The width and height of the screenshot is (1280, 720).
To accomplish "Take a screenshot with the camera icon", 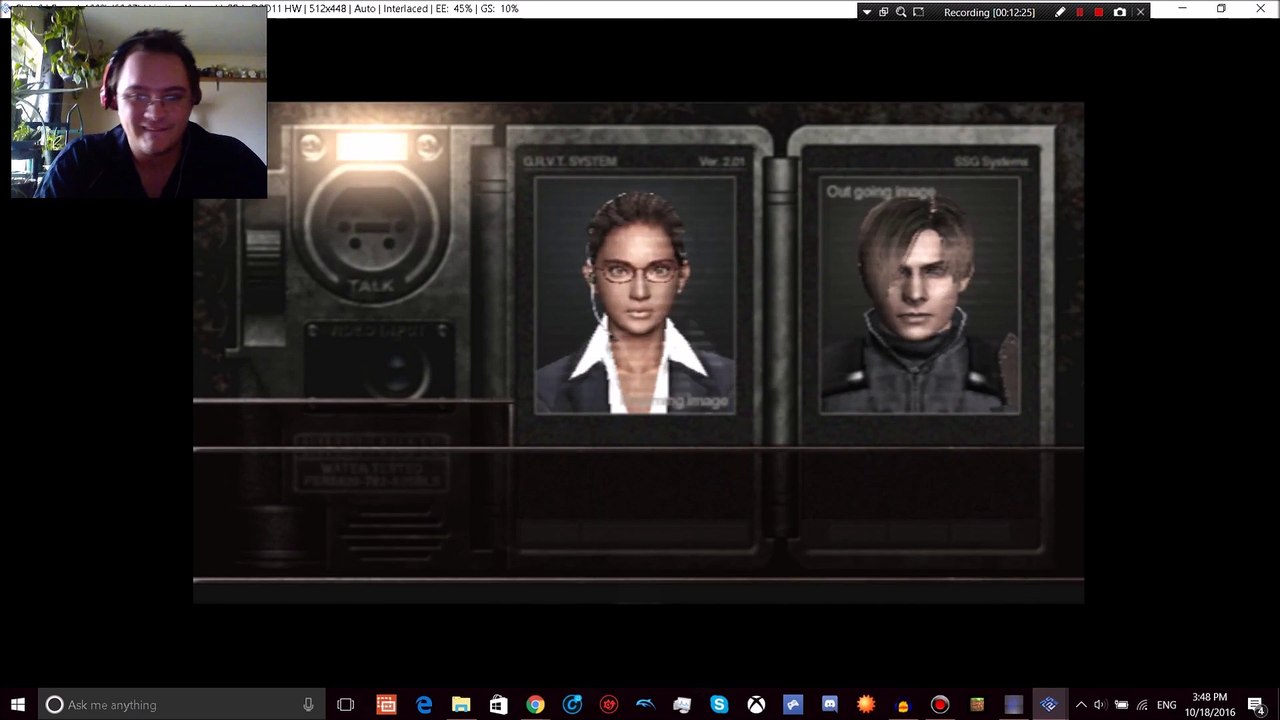I will click(x=1120, y=12).
